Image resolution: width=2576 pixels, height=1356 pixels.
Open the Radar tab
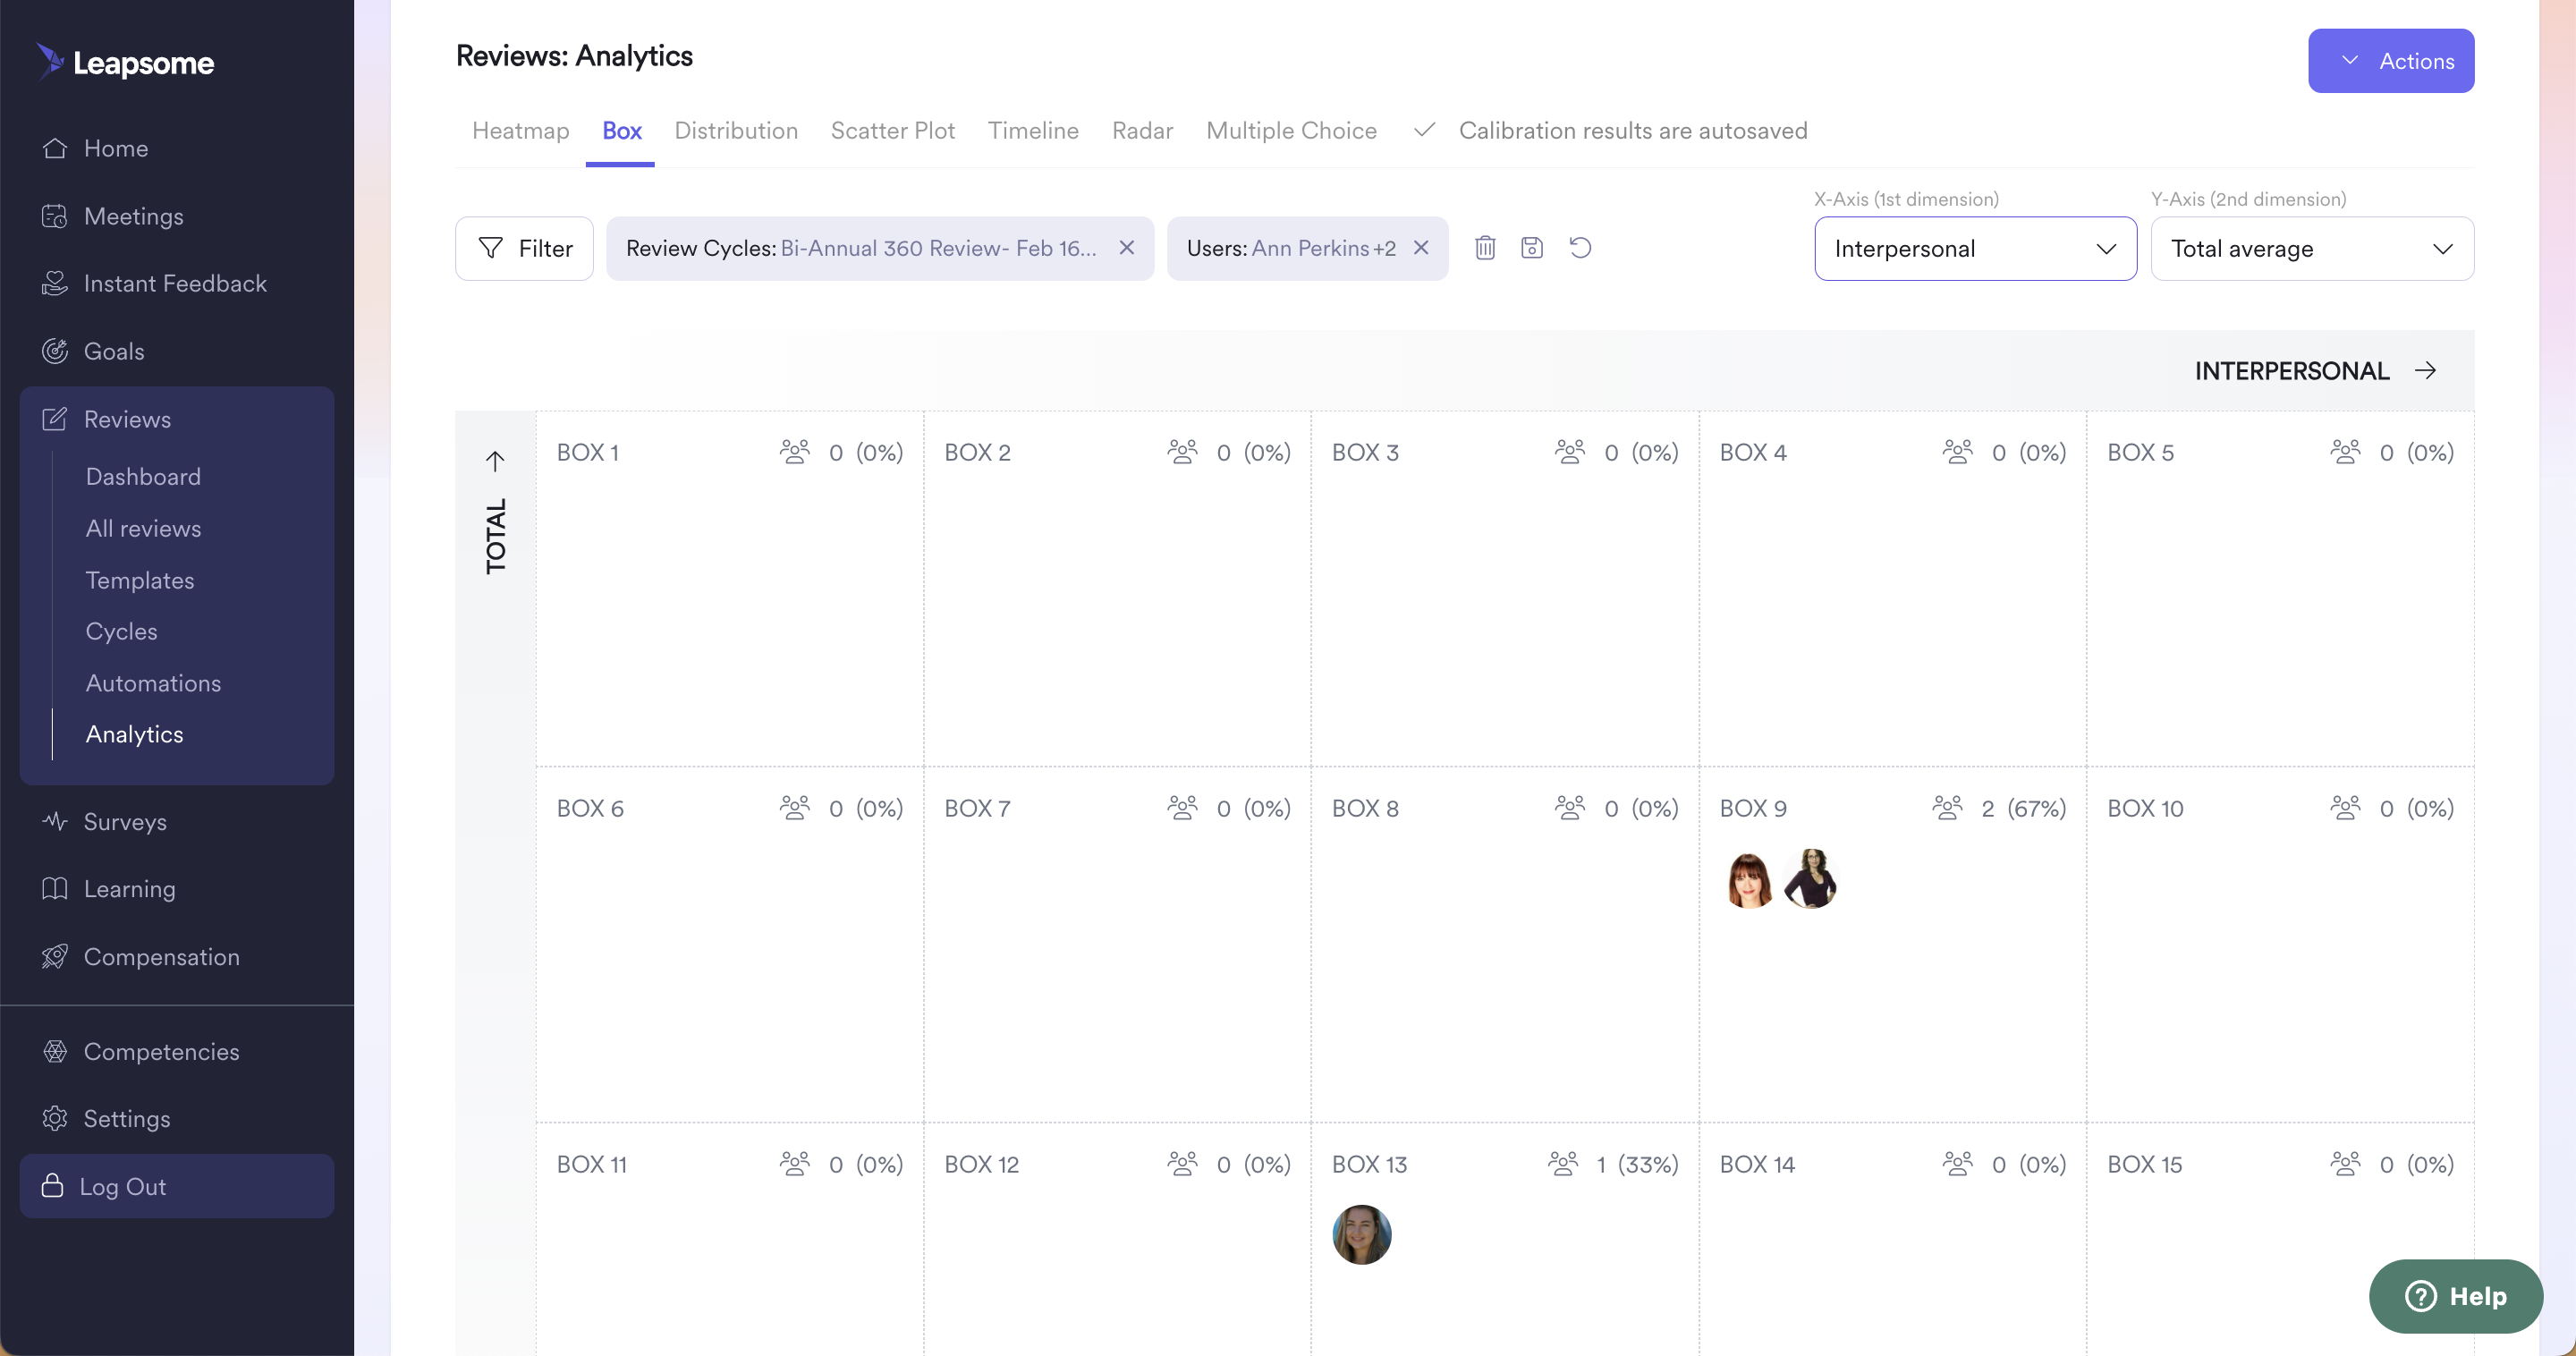1142,130
